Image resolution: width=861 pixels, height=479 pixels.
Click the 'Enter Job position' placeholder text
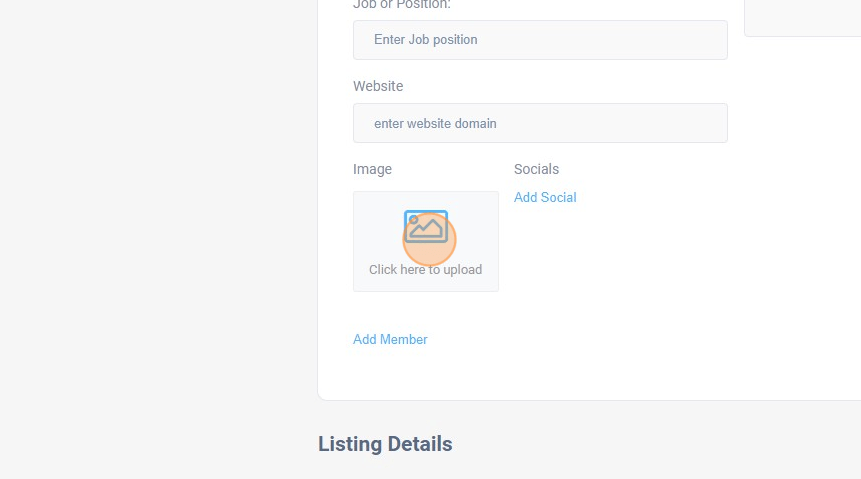coord(426,40)
